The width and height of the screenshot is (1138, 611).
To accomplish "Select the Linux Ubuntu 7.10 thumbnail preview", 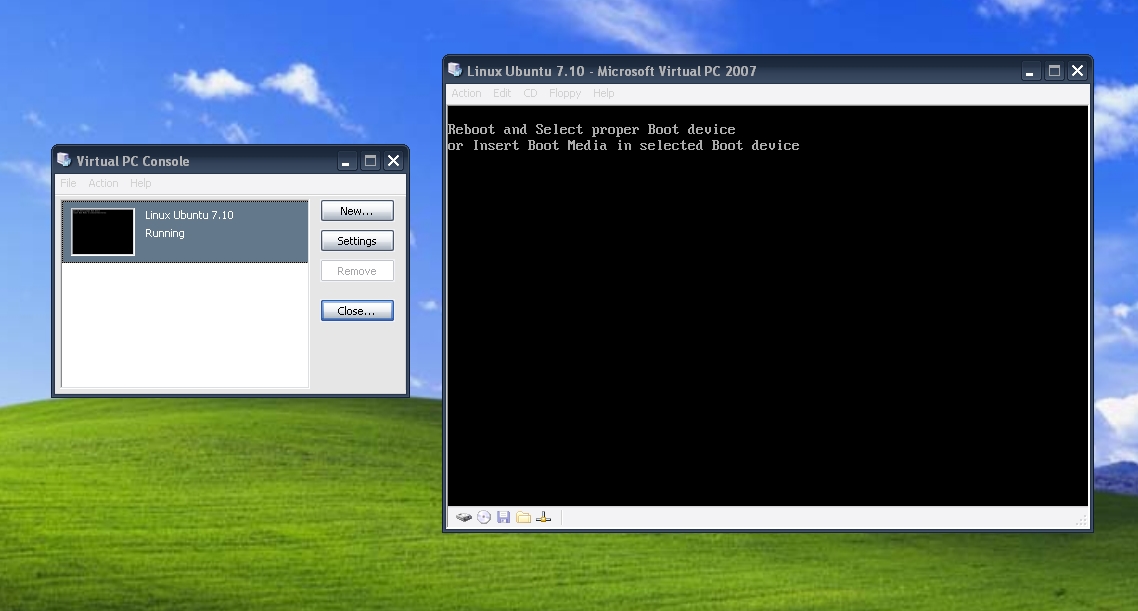I will pos(103,232).
